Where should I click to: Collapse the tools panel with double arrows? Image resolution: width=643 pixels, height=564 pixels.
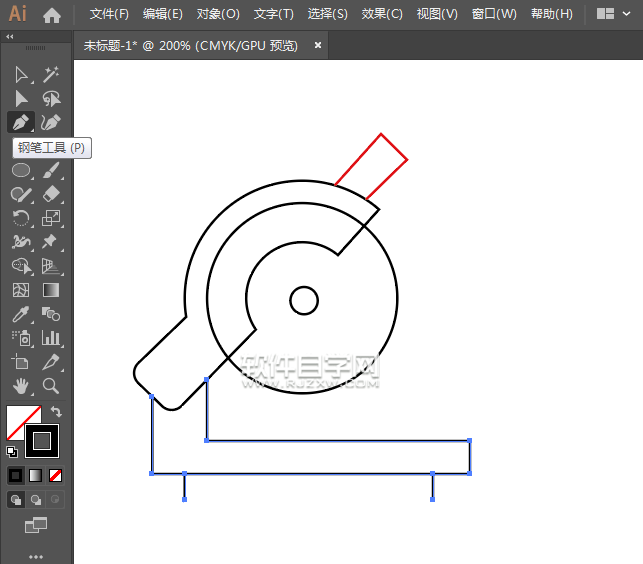point(10,37)
